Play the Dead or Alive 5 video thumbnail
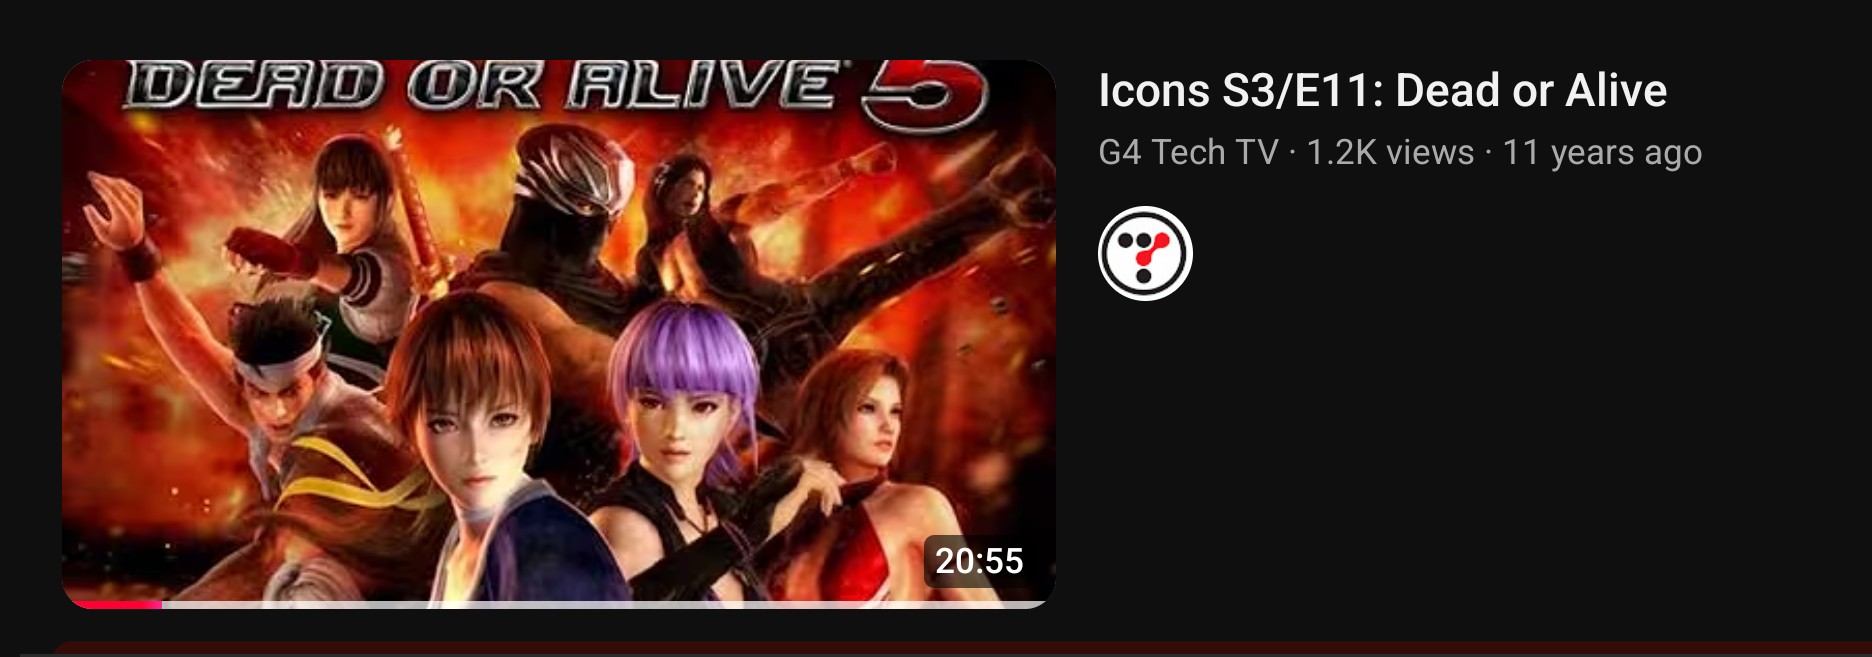The image size is (1872, 657). (559, 334)
